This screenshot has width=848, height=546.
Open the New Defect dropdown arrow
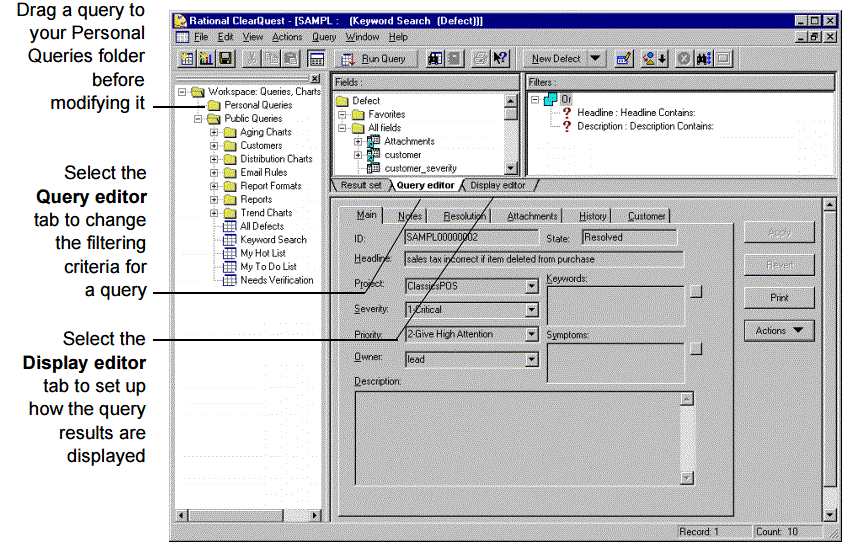[596, 59]
